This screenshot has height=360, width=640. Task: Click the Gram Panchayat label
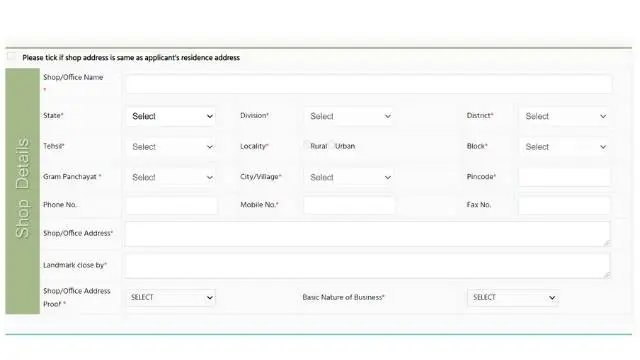pyautogui.click(x=72, y=177)
